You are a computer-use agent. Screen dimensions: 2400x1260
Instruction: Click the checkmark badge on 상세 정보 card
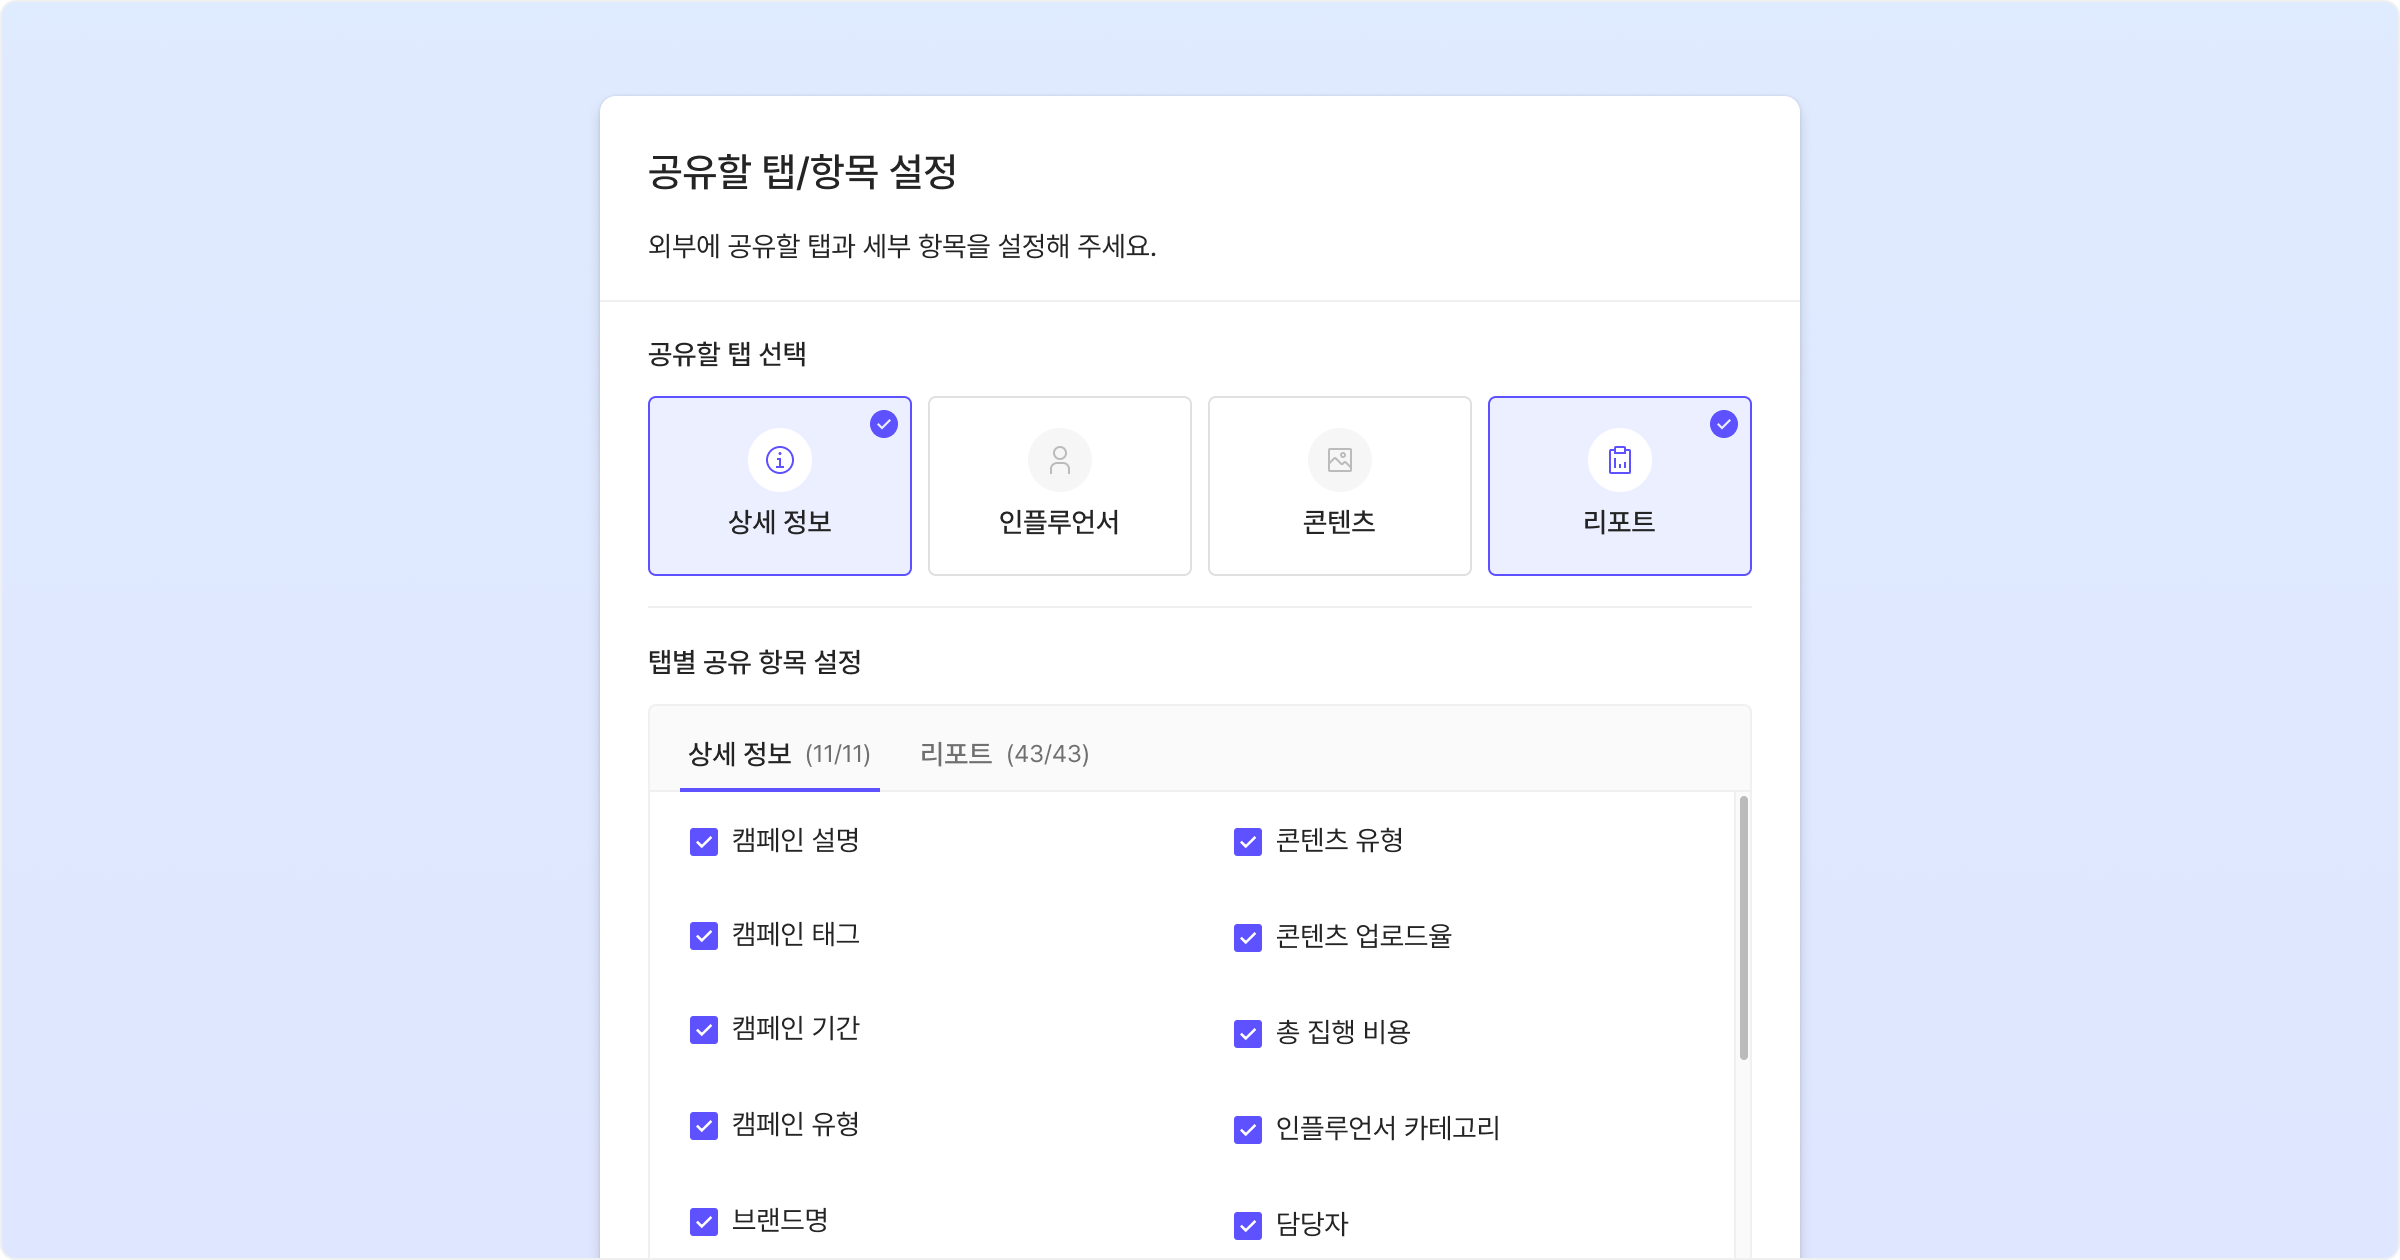[x=884, y=424]
